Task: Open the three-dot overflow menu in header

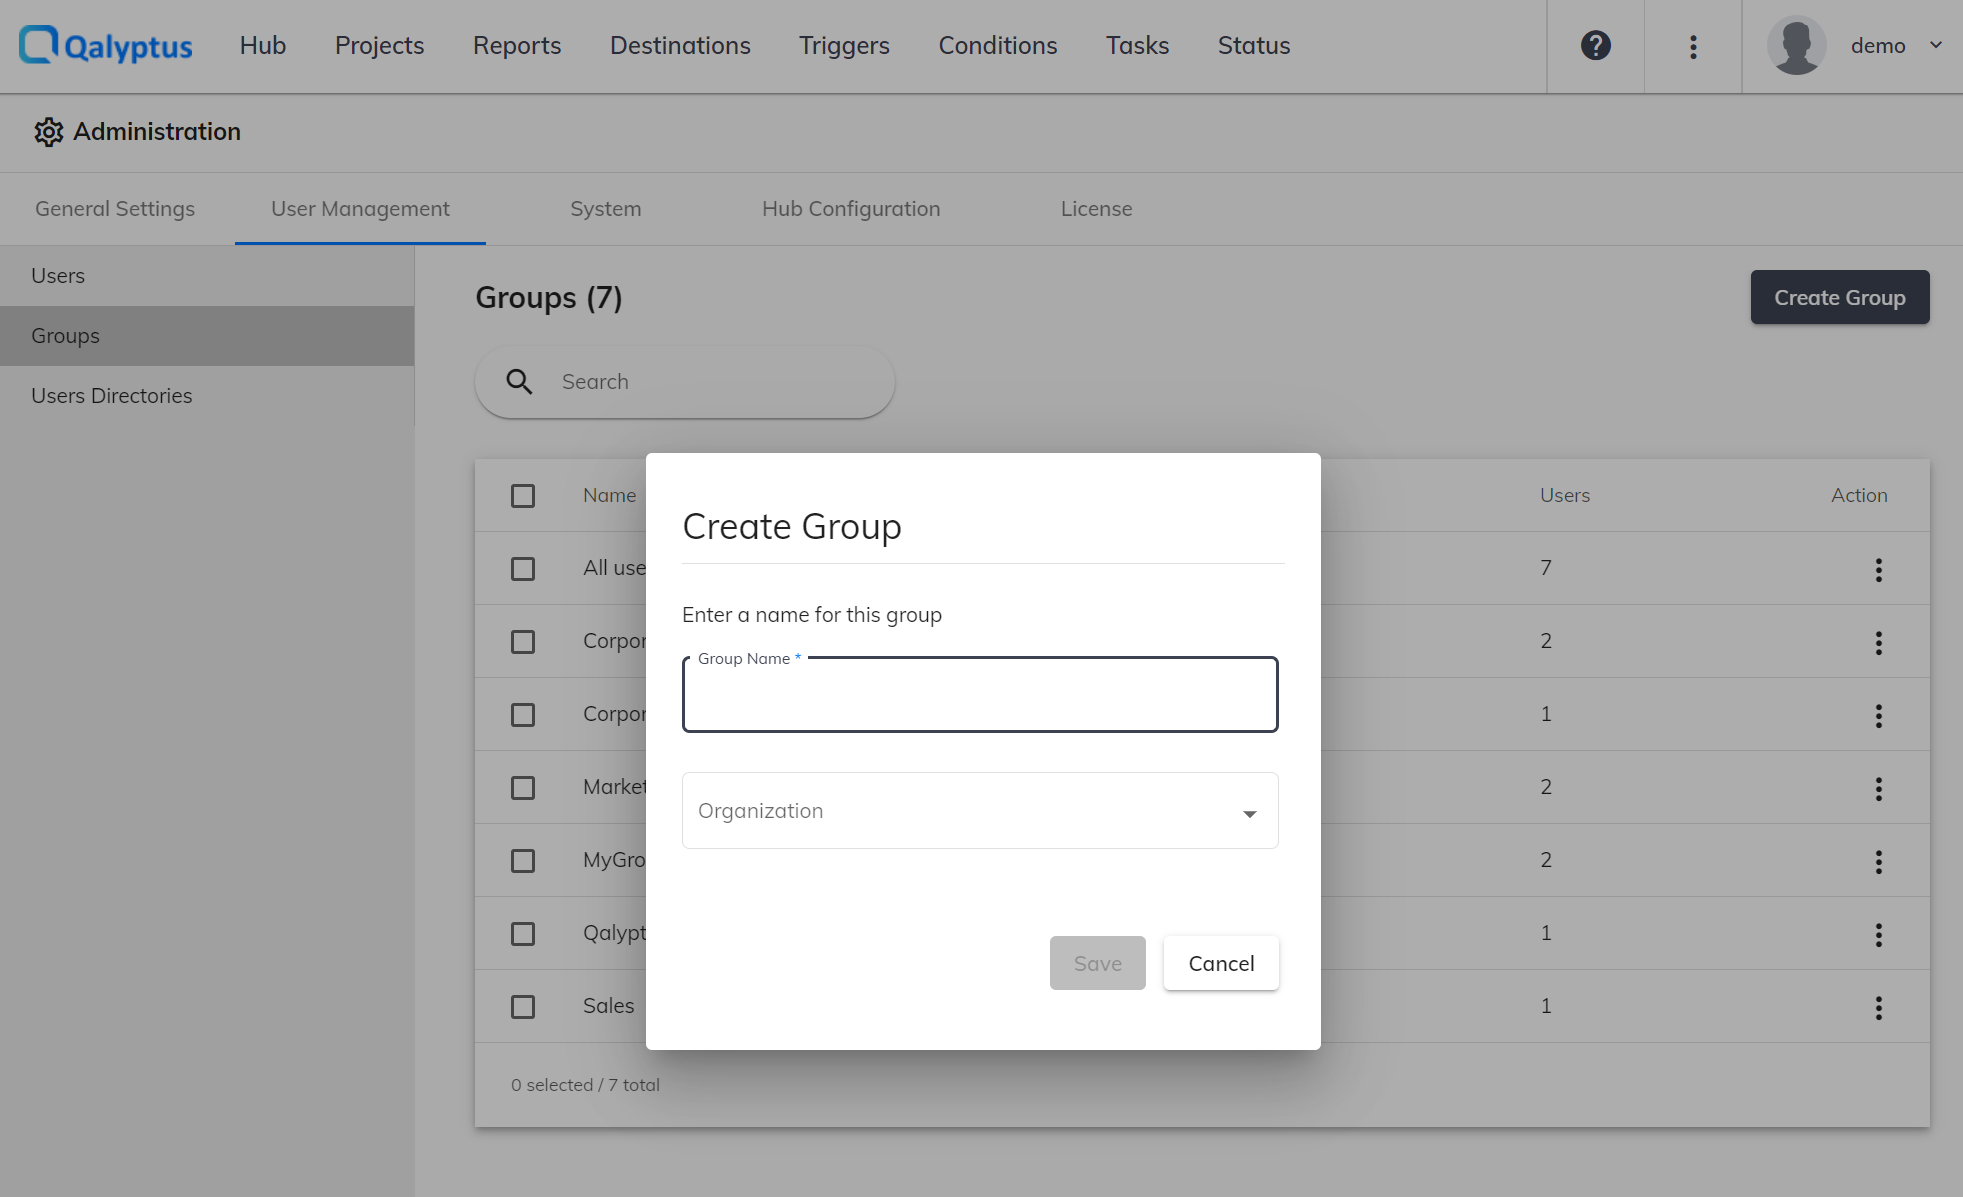Action: 1692,46
